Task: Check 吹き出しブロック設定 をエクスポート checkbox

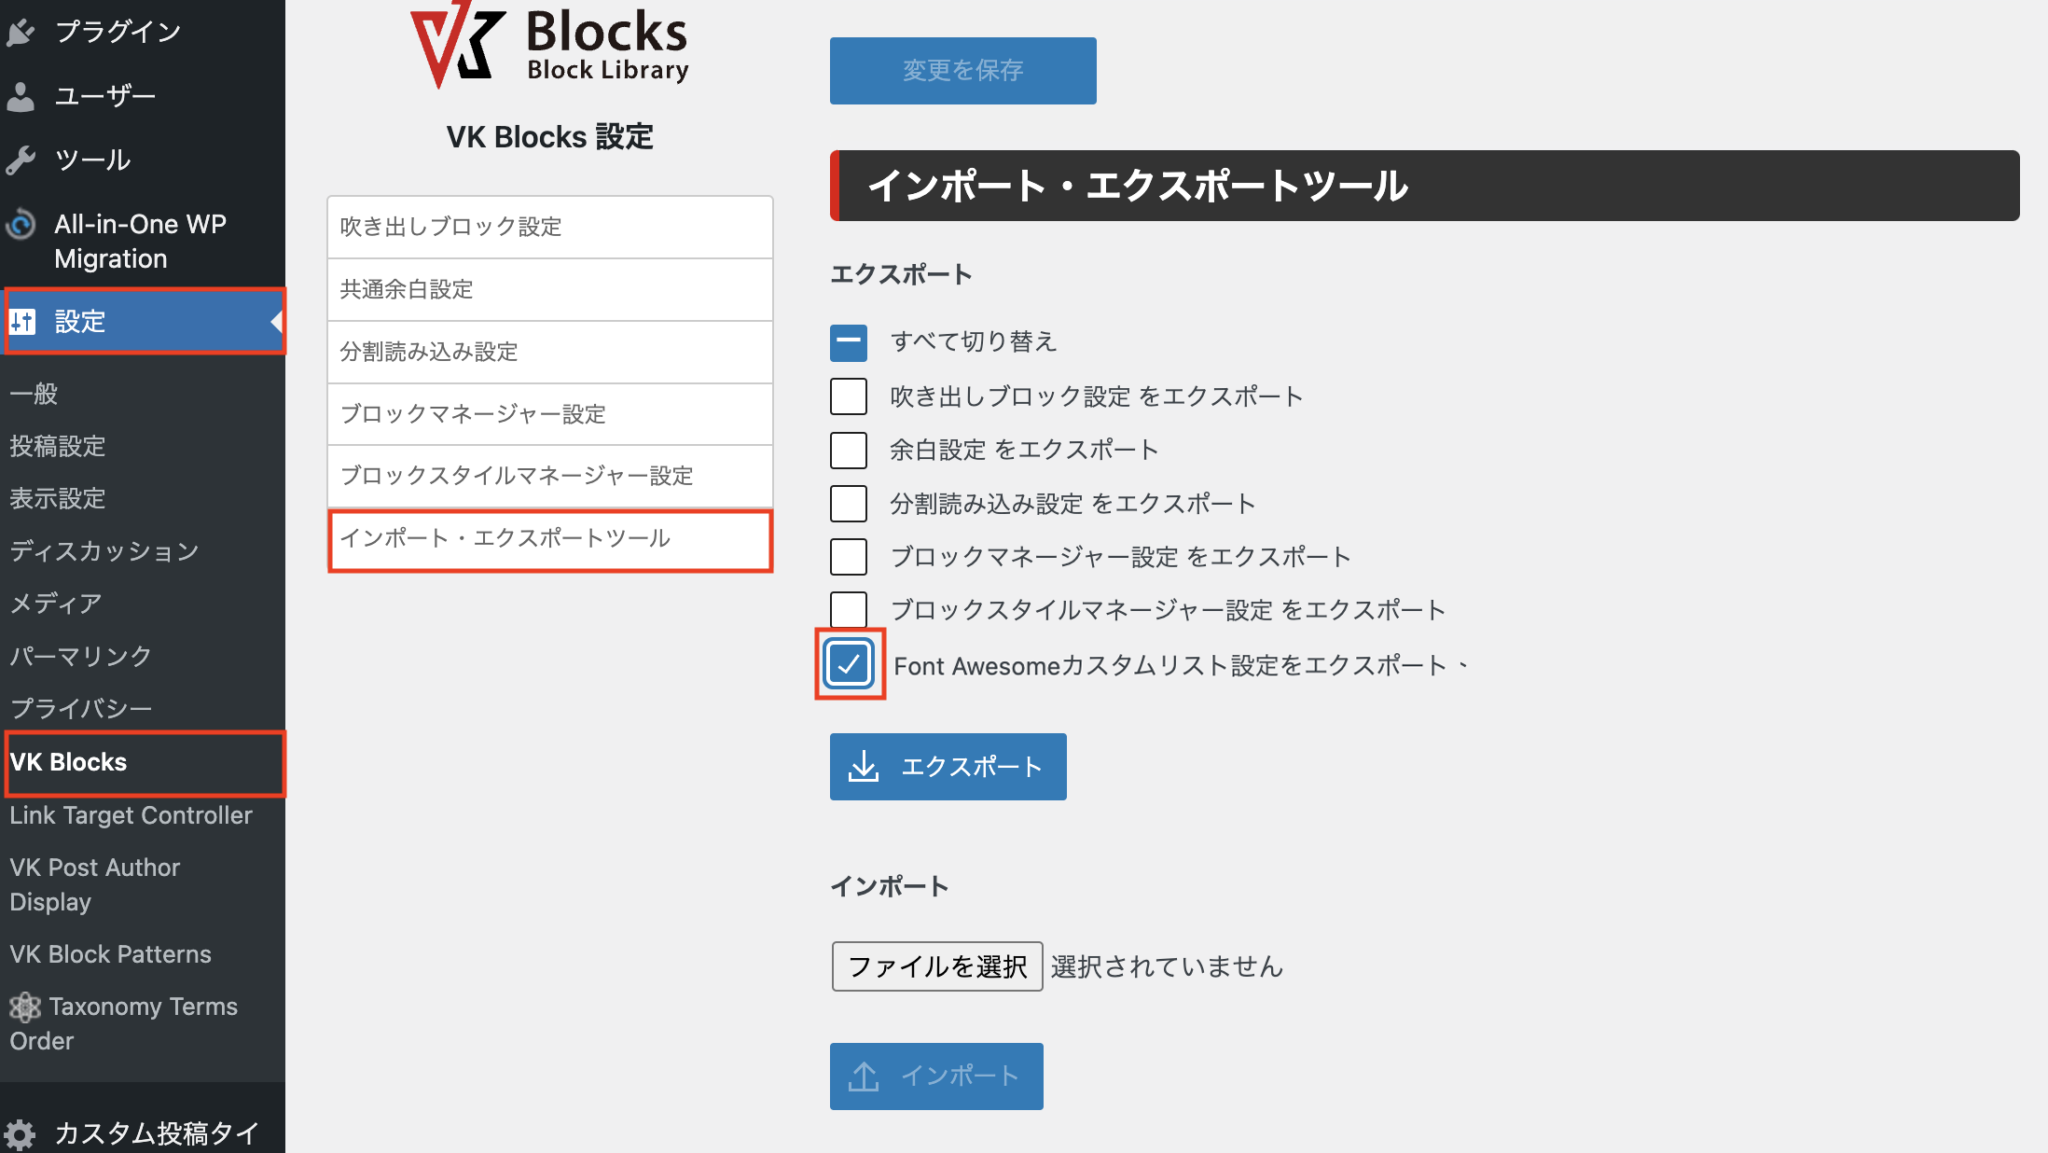Action: [848, 396]
